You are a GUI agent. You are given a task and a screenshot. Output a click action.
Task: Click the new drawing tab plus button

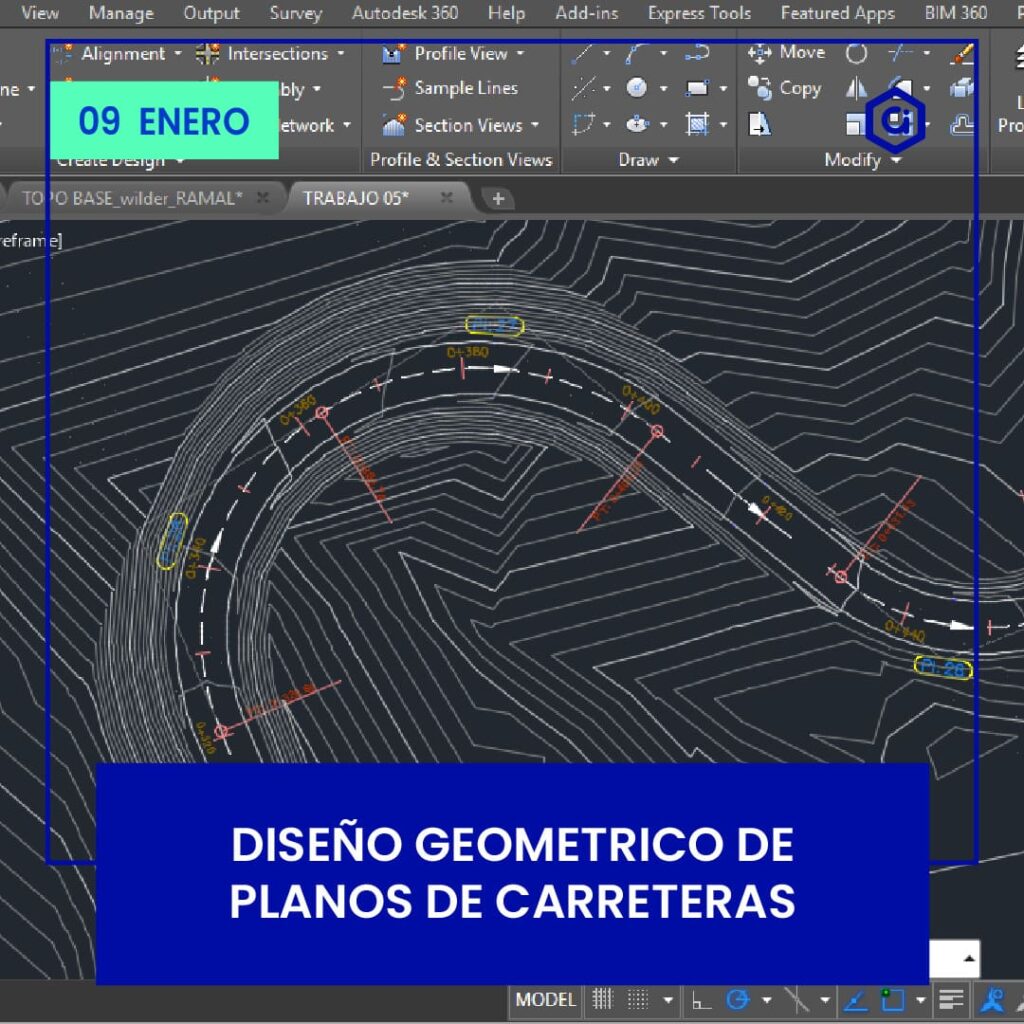tap(497, 198)
